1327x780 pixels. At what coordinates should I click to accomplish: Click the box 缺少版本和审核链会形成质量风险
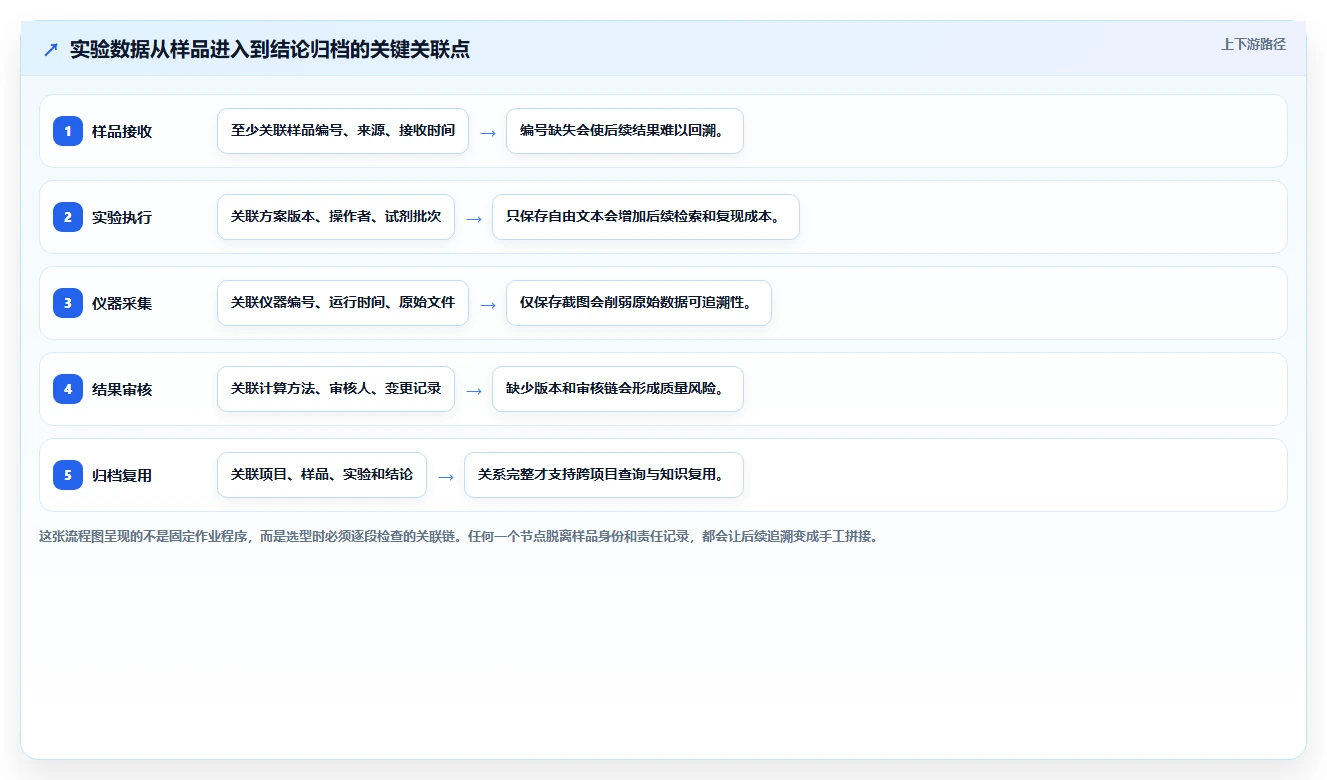click(618, 389)
